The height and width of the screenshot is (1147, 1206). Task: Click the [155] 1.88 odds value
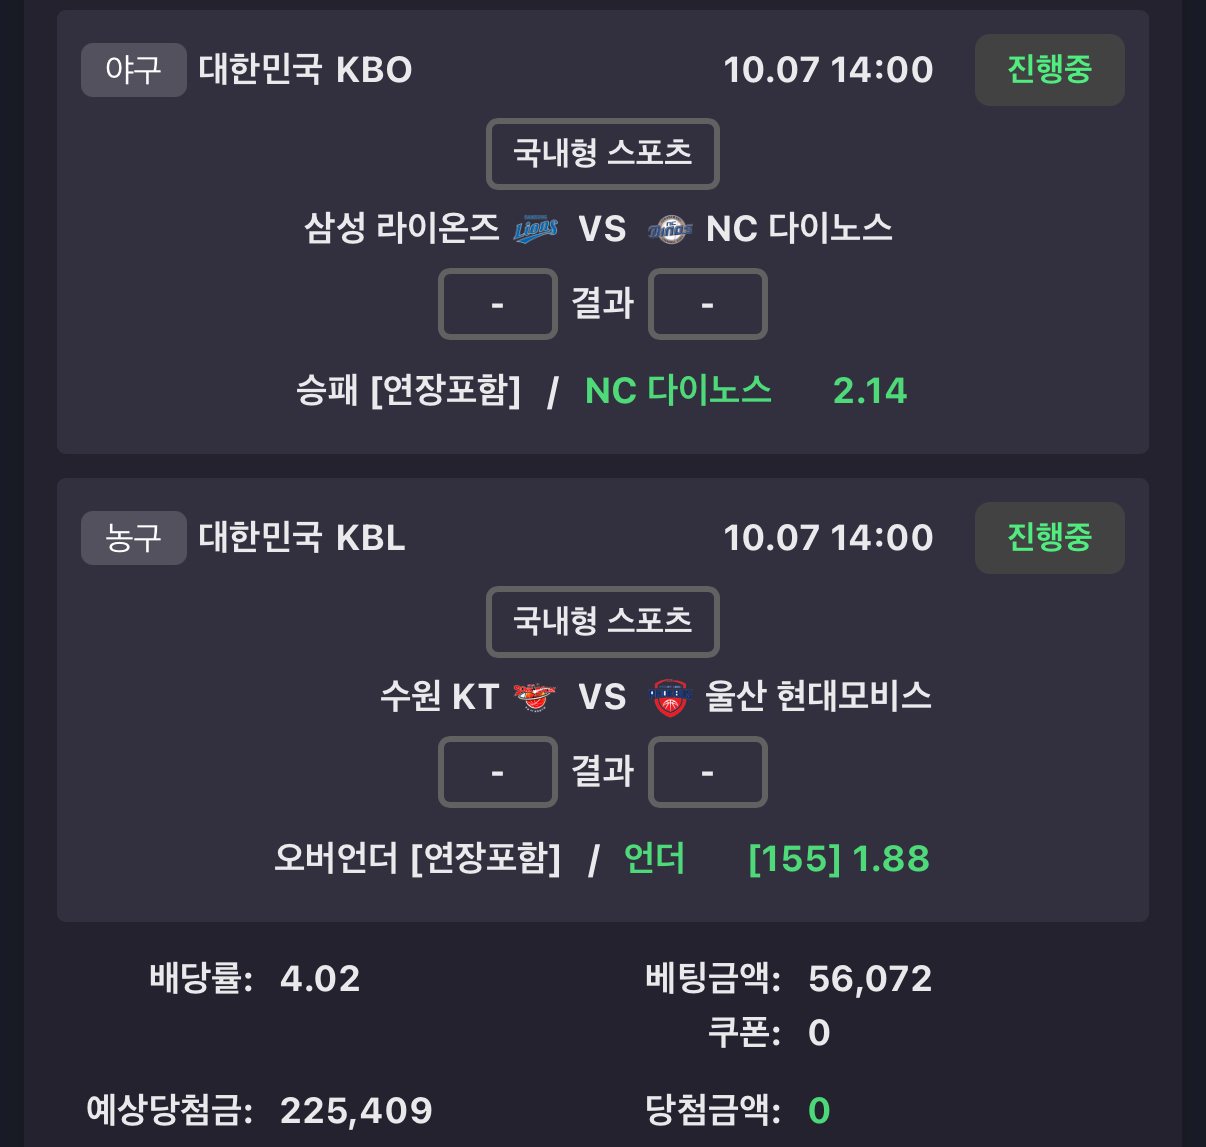coord(838,858)
